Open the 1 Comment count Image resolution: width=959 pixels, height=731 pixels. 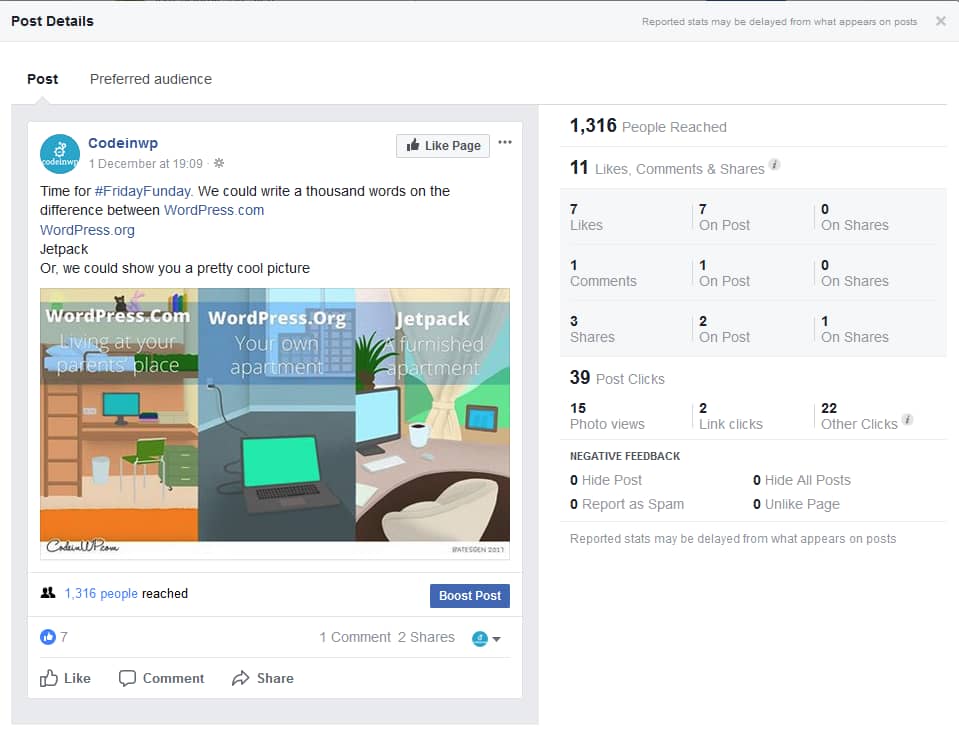pos(355,637)
